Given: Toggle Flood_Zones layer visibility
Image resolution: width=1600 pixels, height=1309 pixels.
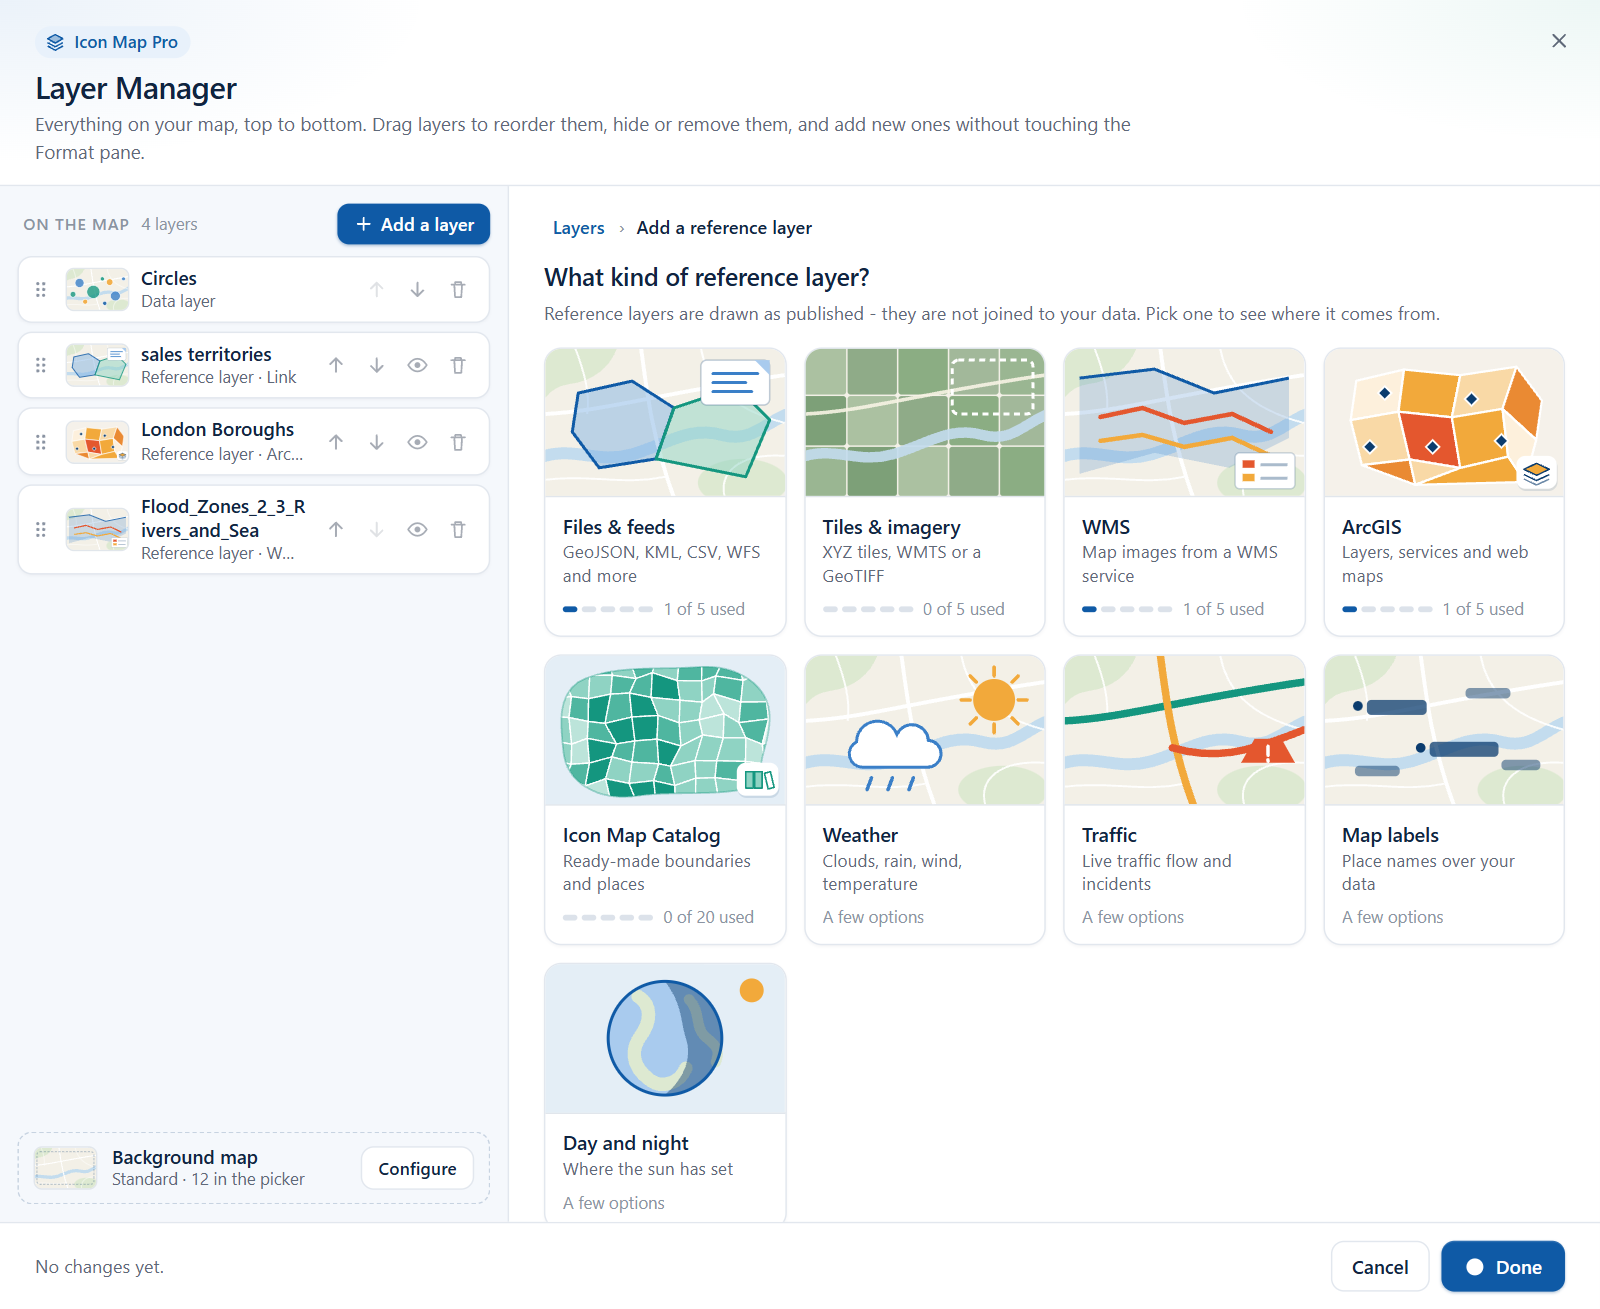Looking at the screenshot, I should (x=418, y=530).
